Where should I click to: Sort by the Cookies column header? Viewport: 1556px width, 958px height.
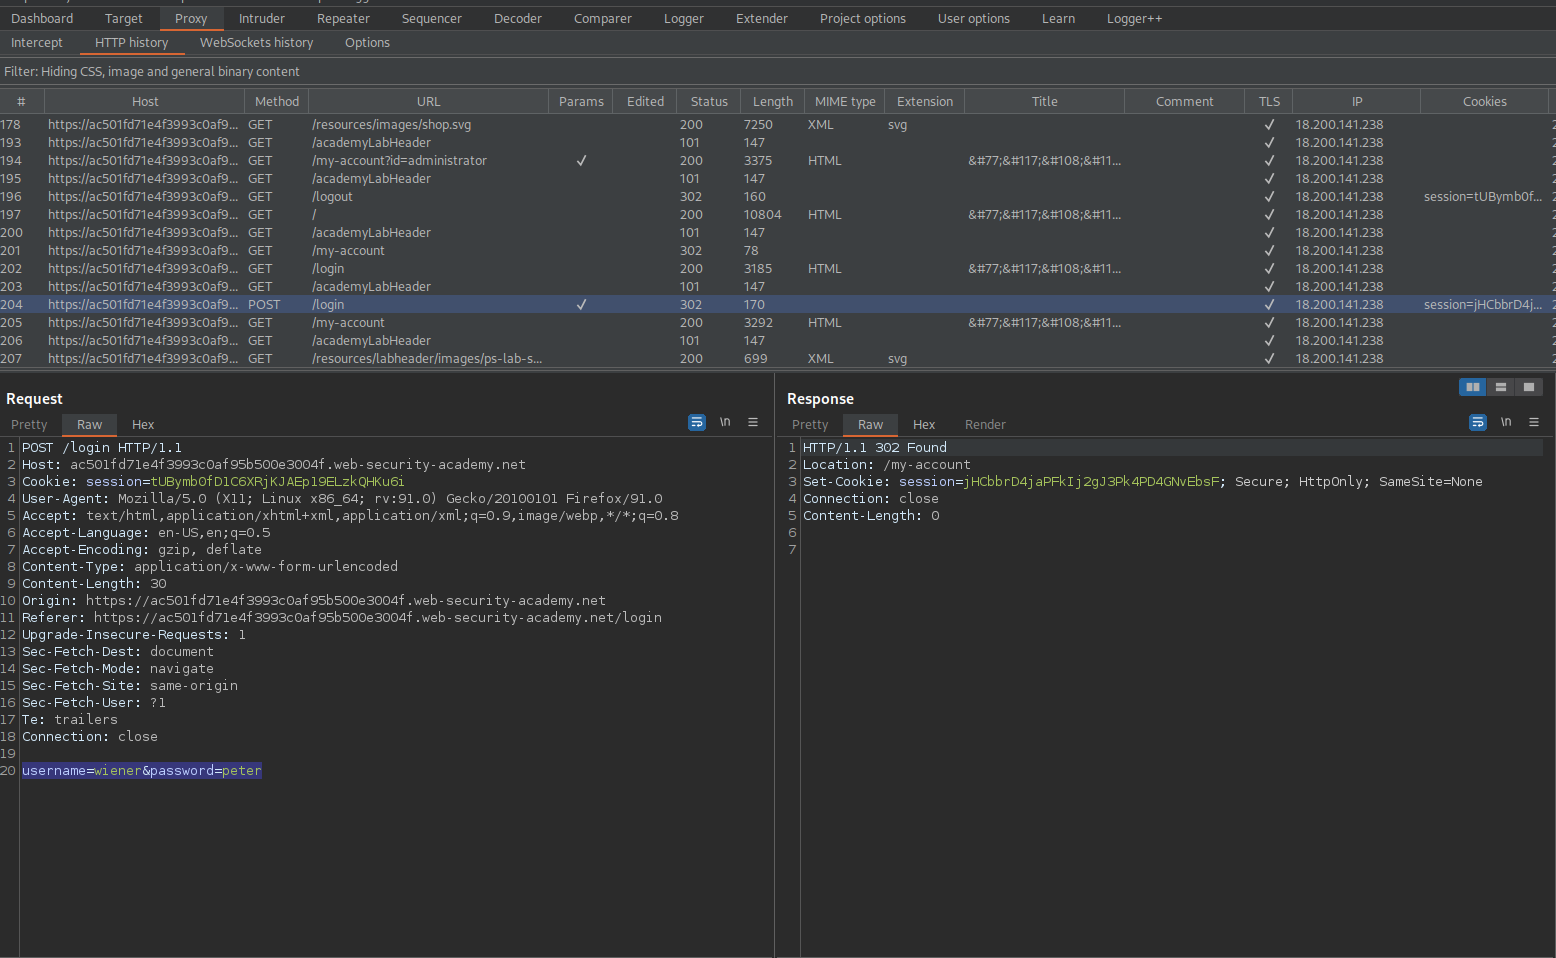(x=1485, y=102)
